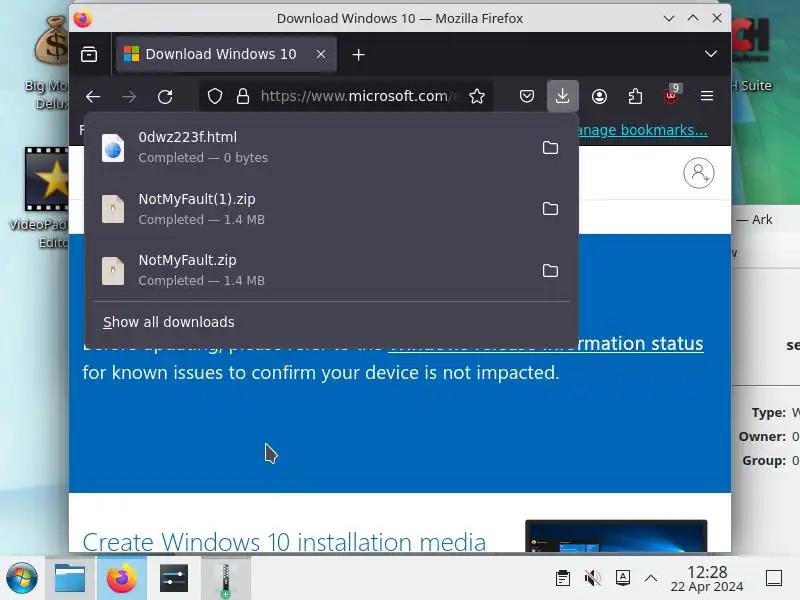The image size is (800, 600).
Task: Select the Download Windows 10 tab
Action: (x=226, y=54)
